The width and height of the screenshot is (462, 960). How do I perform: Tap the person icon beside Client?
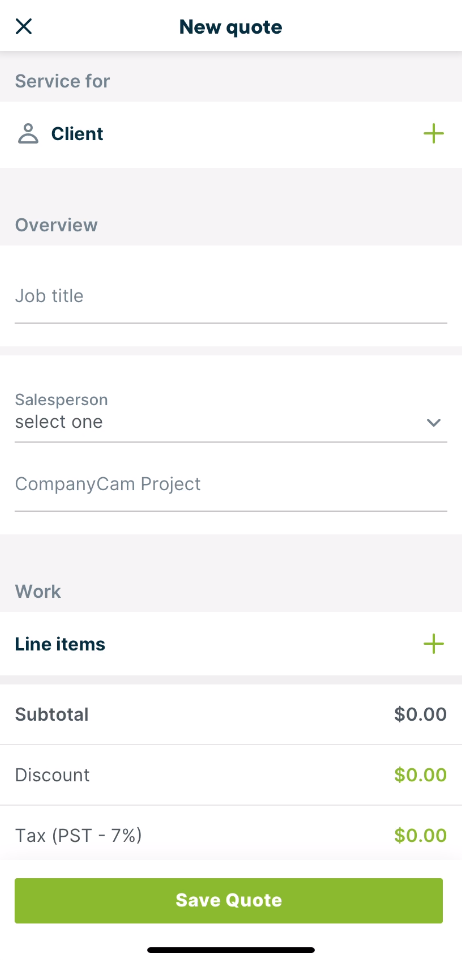coord(28,133)
